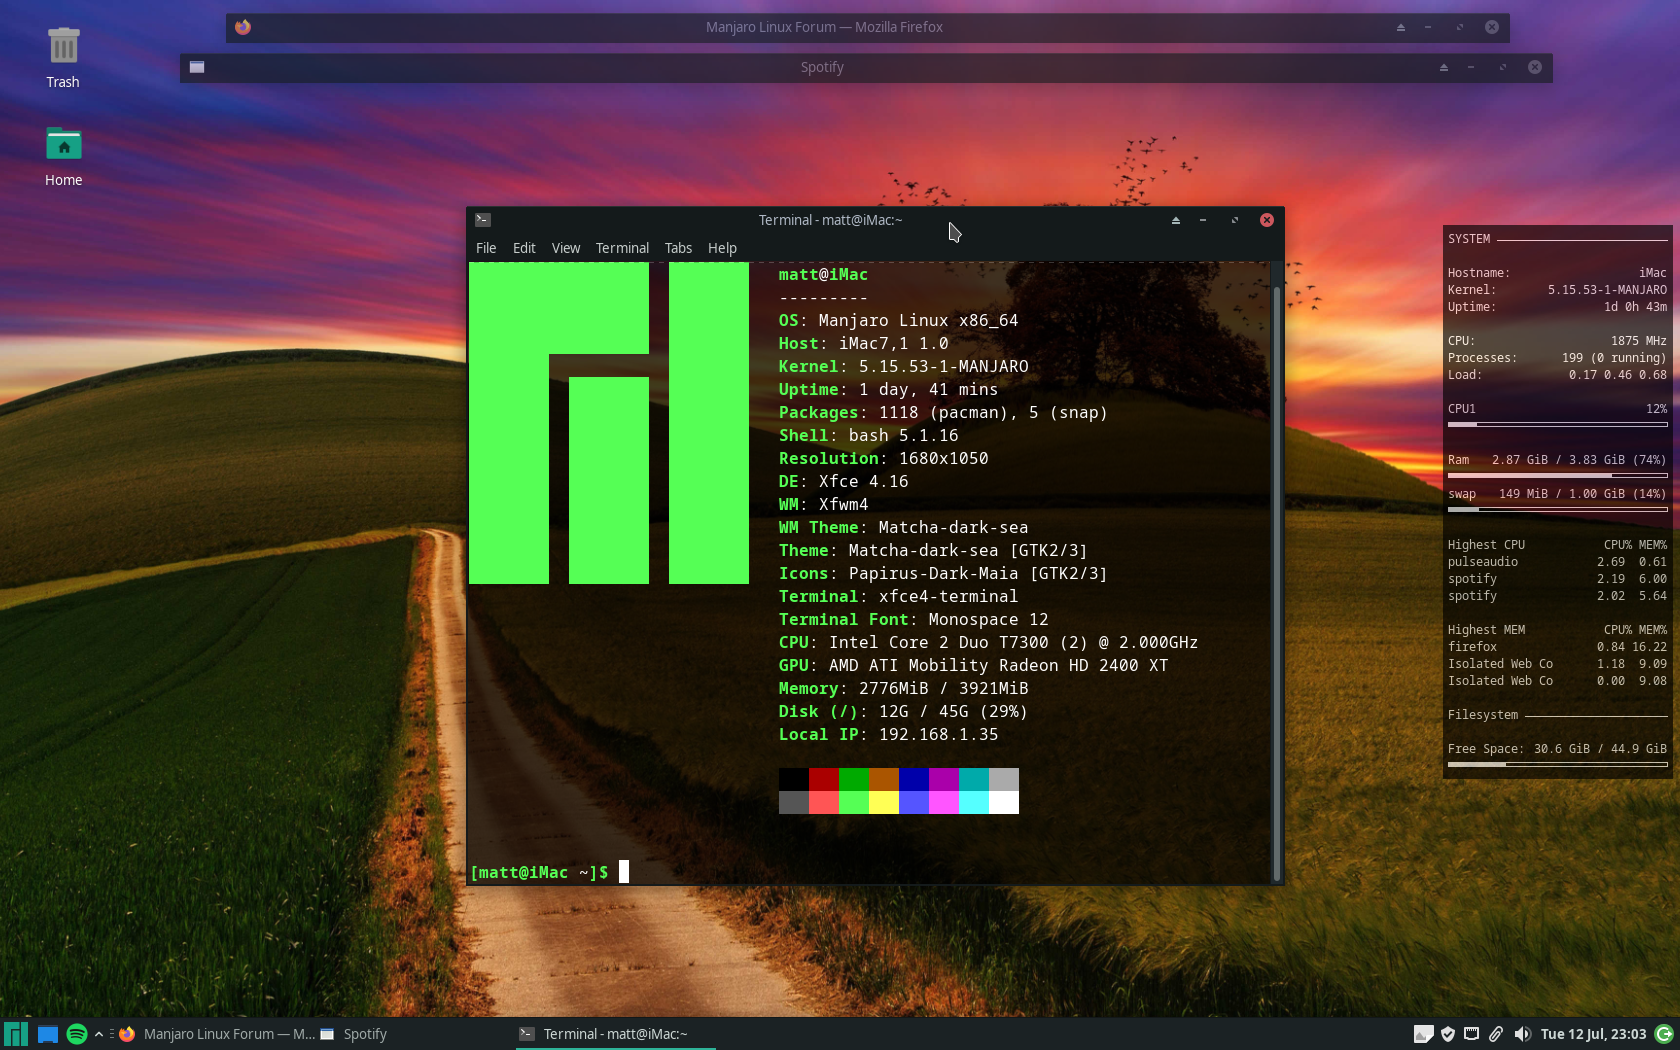The height and width of the screenshot is (1050, 1680).
Task: Open the clock showing Tue 12 Jul, 23:03
Action: coord(1593,1034)
